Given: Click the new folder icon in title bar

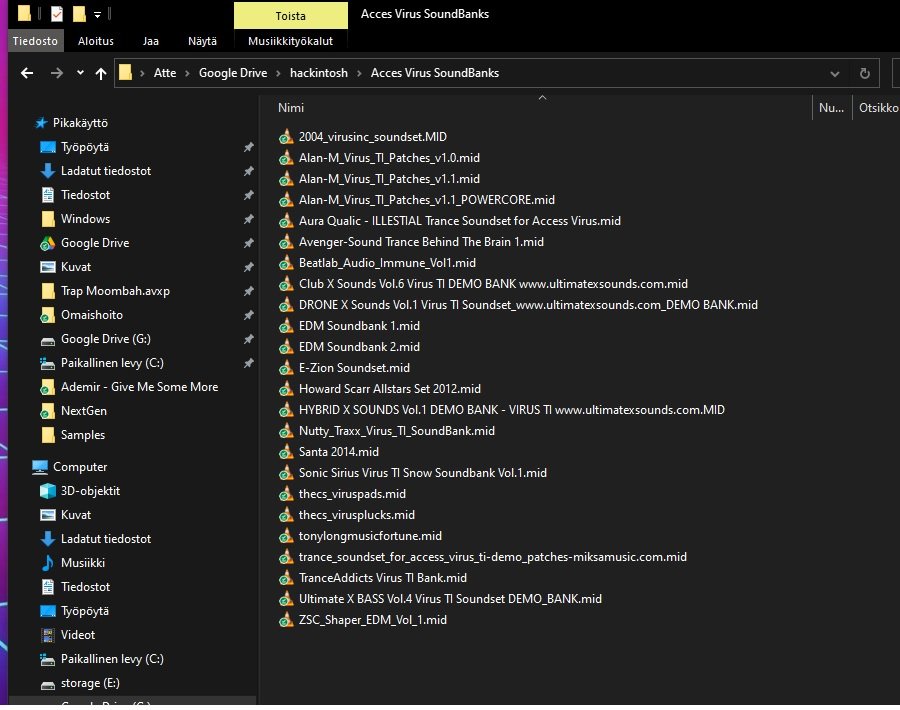Looking at the screenshot, I should 79,13.
